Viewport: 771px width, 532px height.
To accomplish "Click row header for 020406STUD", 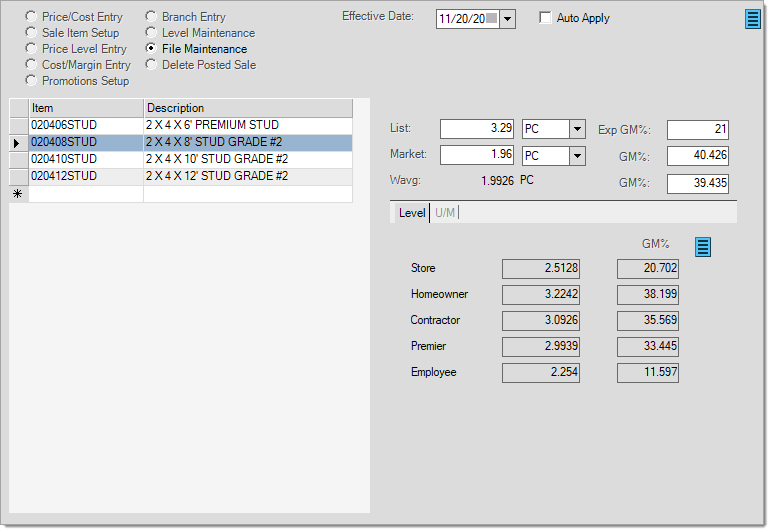I will tap(19, 125).
